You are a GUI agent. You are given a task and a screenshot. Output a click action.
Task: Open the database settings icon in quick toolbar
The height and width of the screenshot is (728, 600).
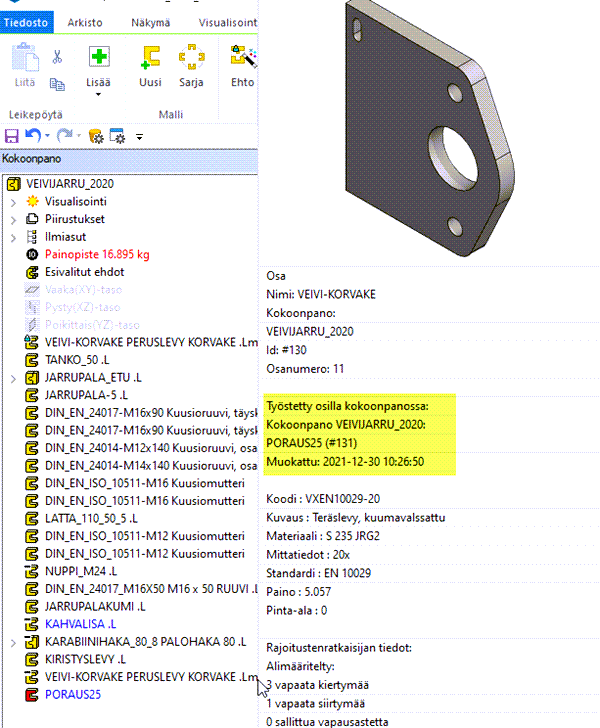(x=97, y=135)
